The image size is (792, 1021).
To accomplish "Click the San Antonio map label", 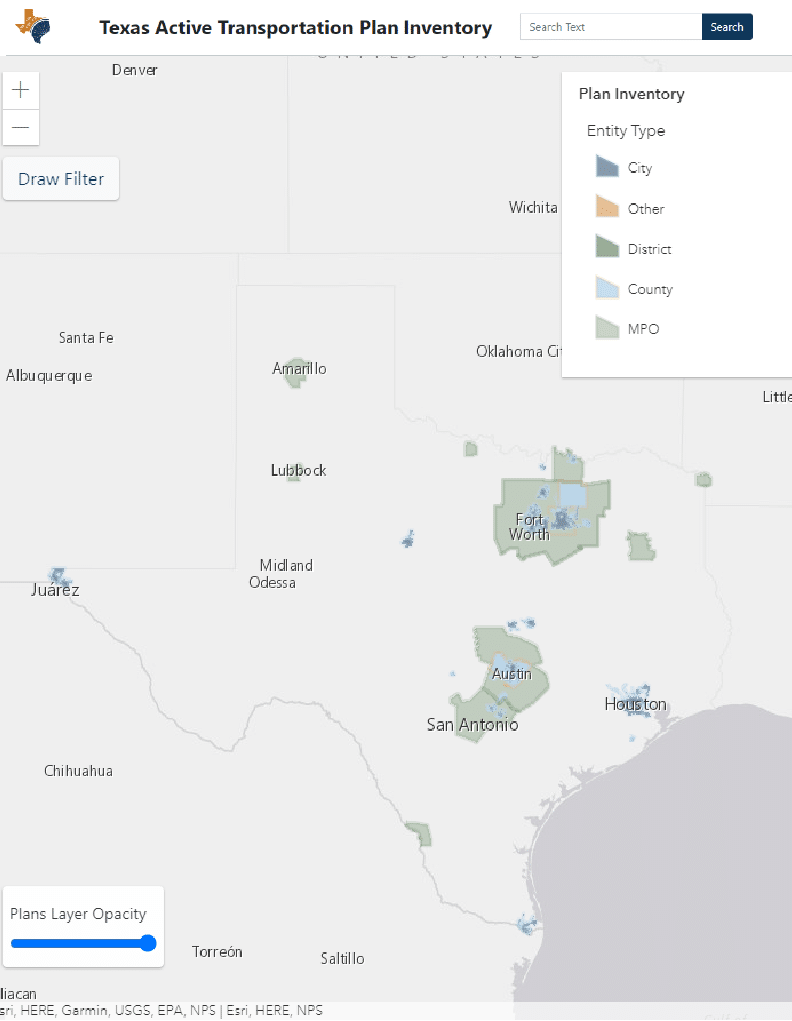I will coord(472,724).
